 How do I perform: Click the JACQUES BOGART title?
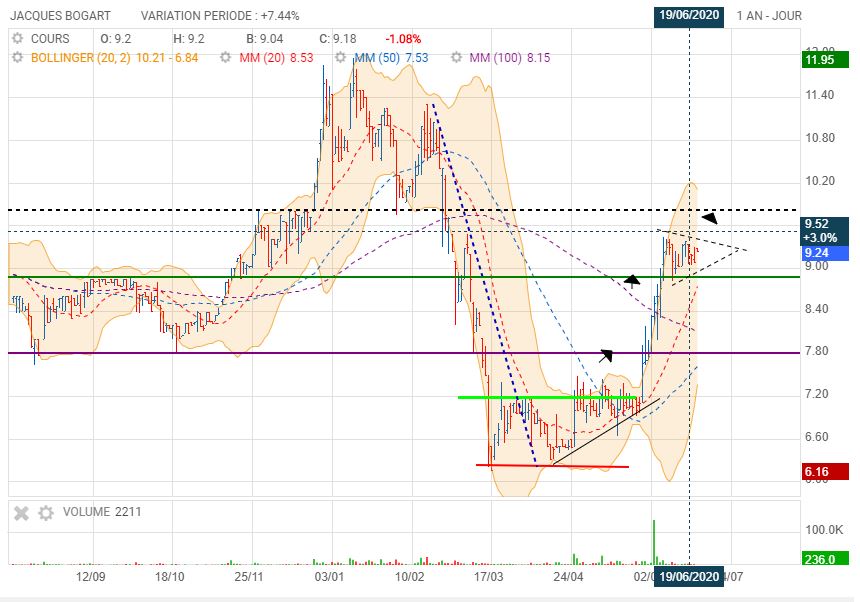coord(60,16)
